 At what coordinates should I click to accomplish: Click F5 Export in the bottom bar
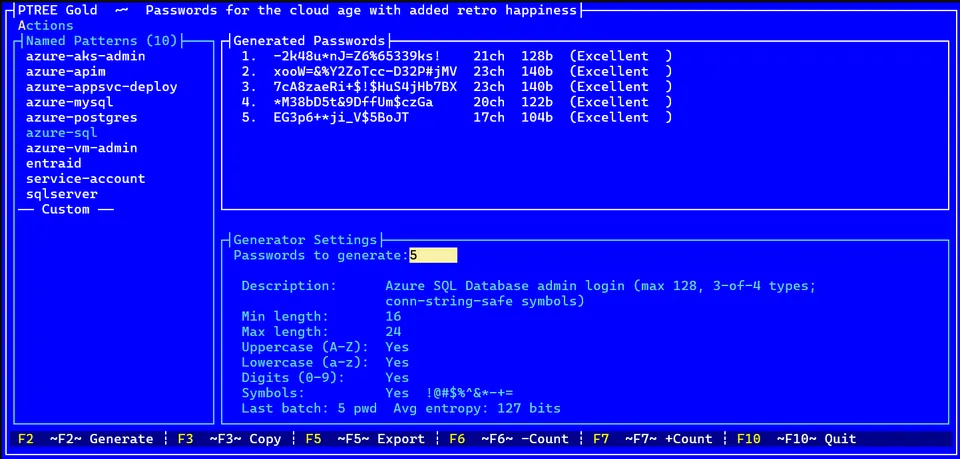[365, 439]
